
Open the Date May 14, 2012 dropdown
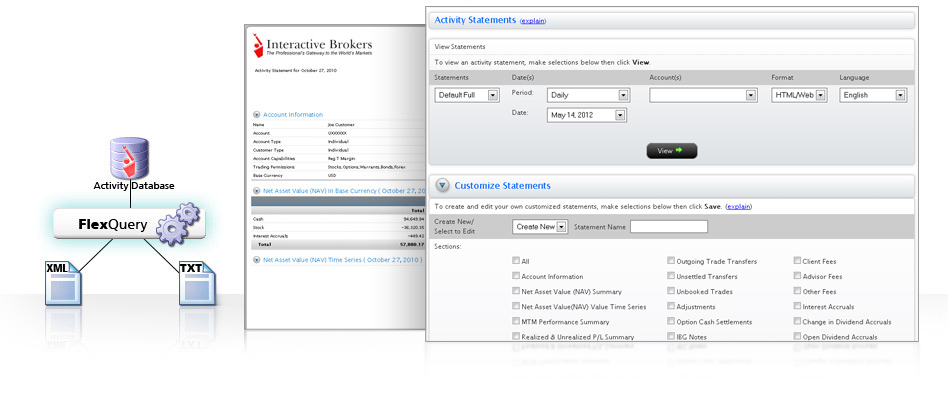coord(586,115)
